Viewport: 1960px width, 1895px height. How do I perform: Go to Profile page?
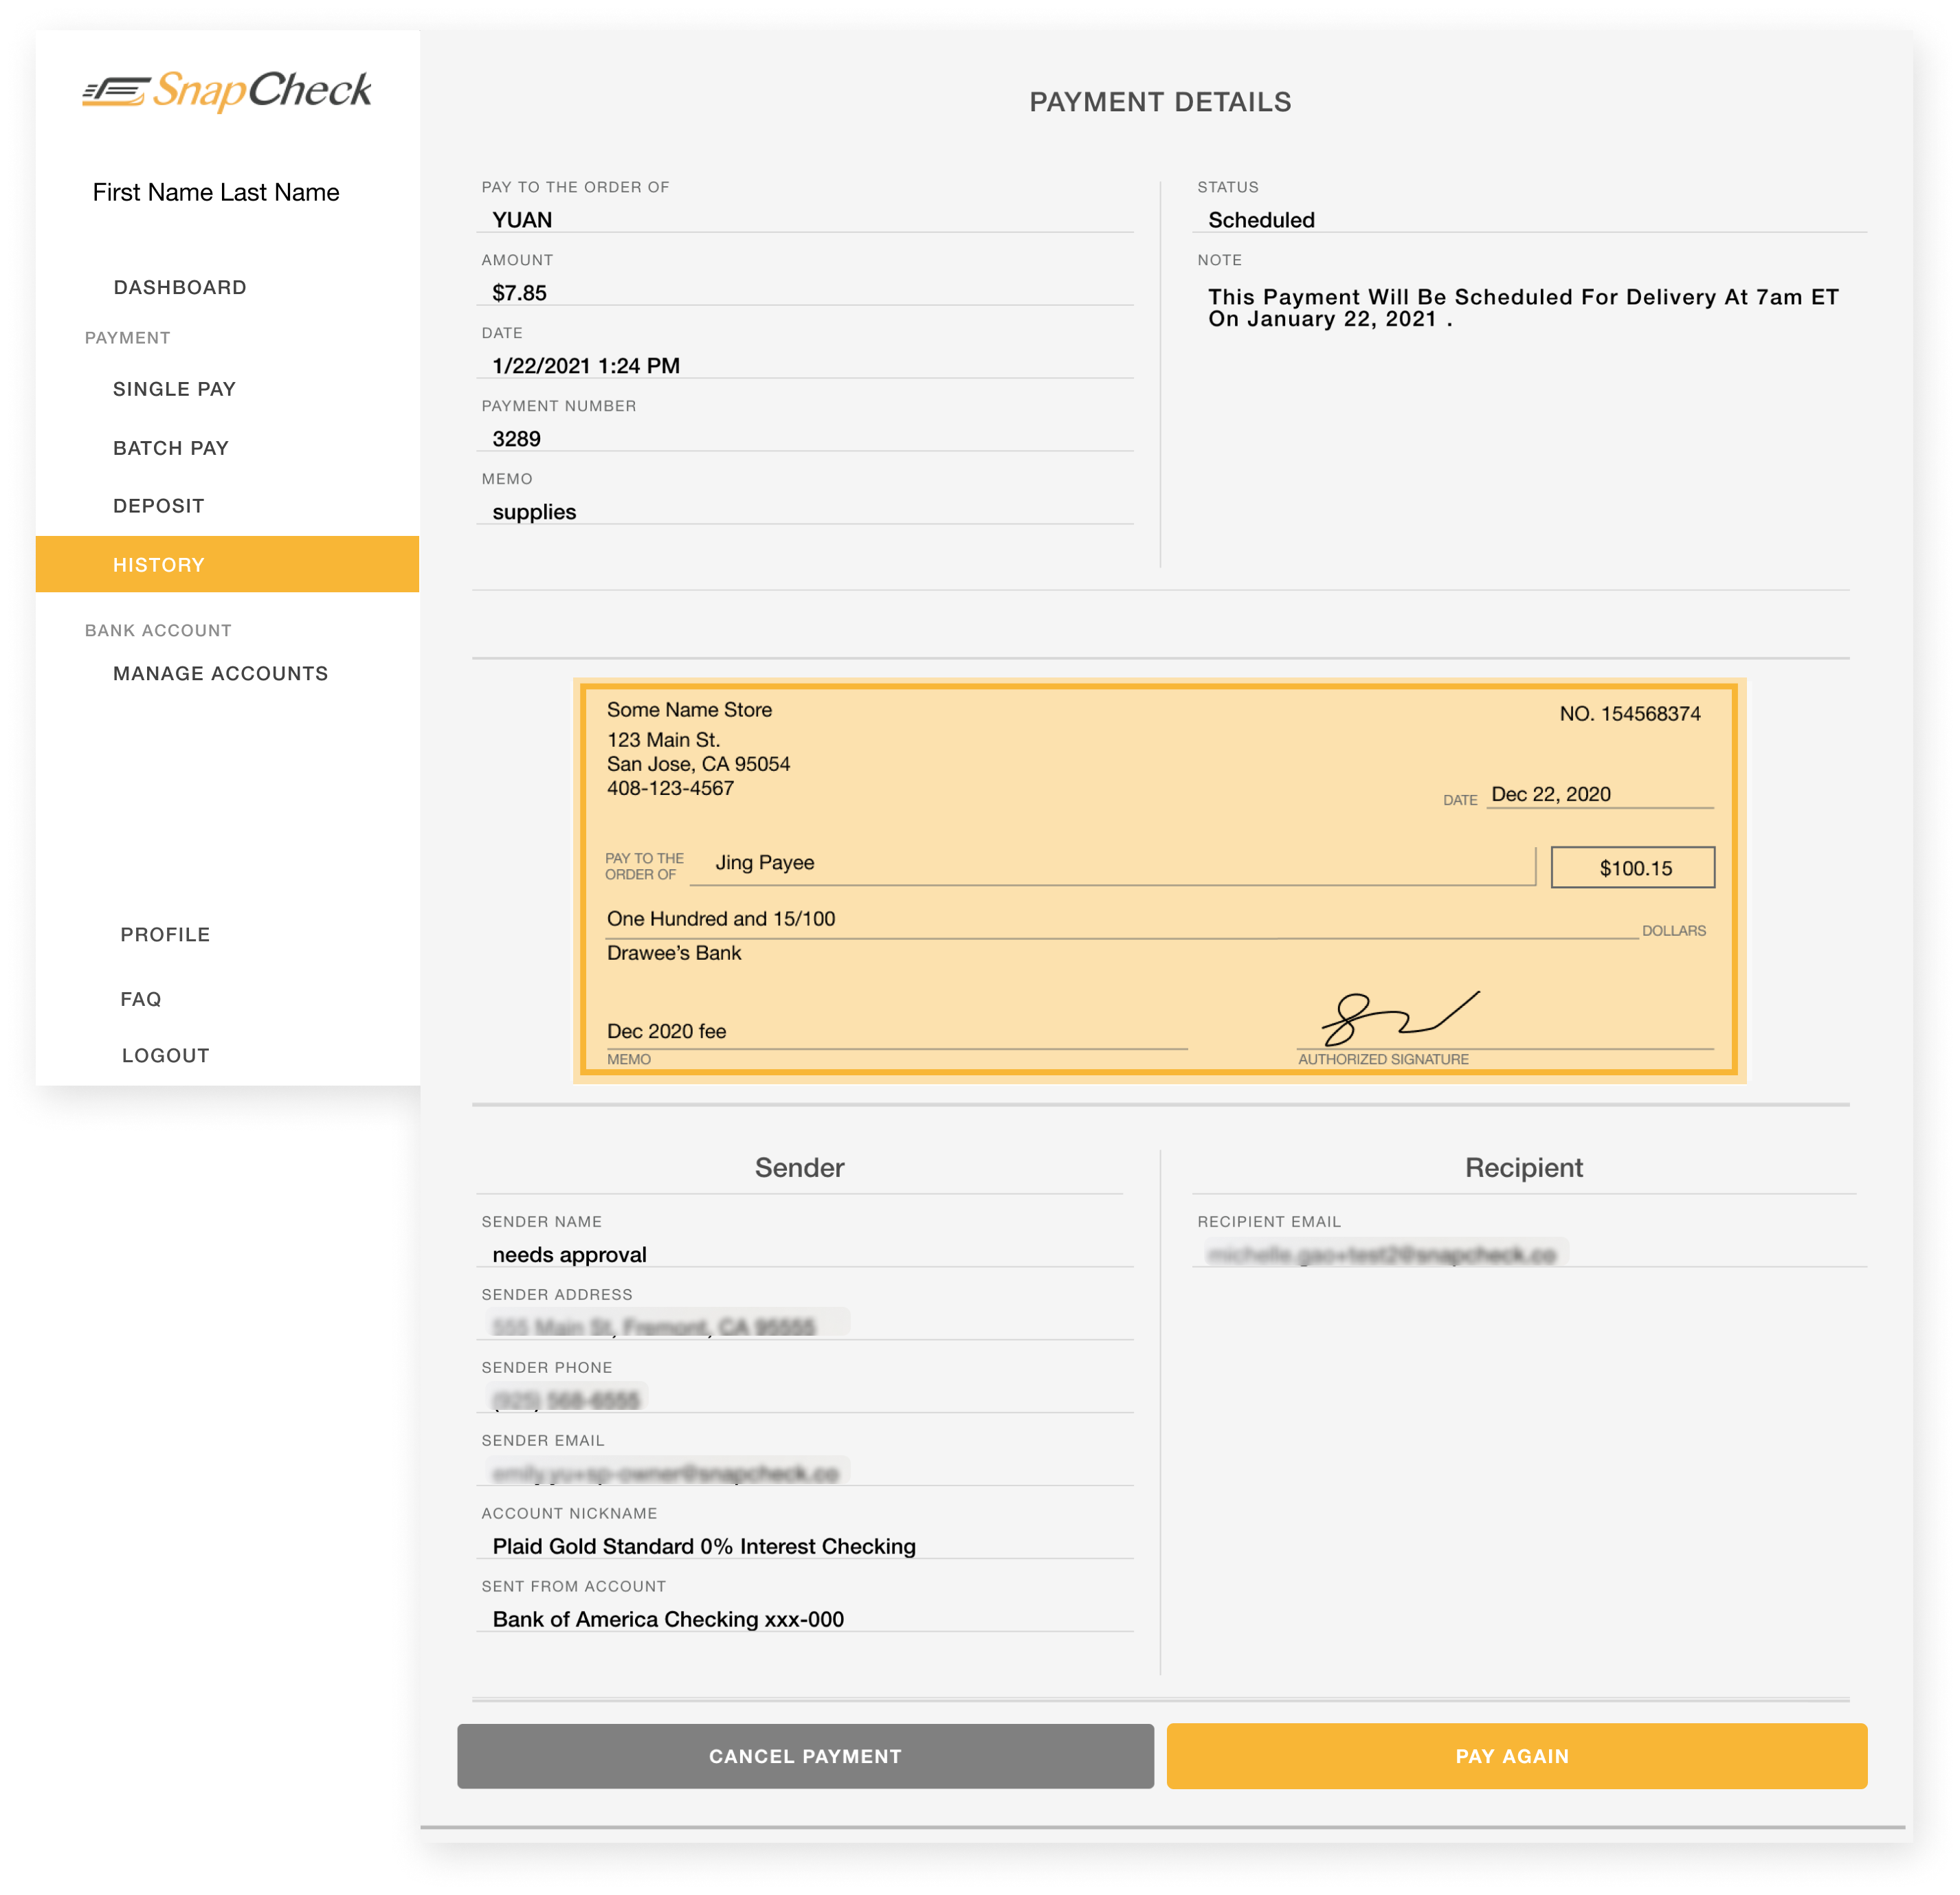pos(165,935)
